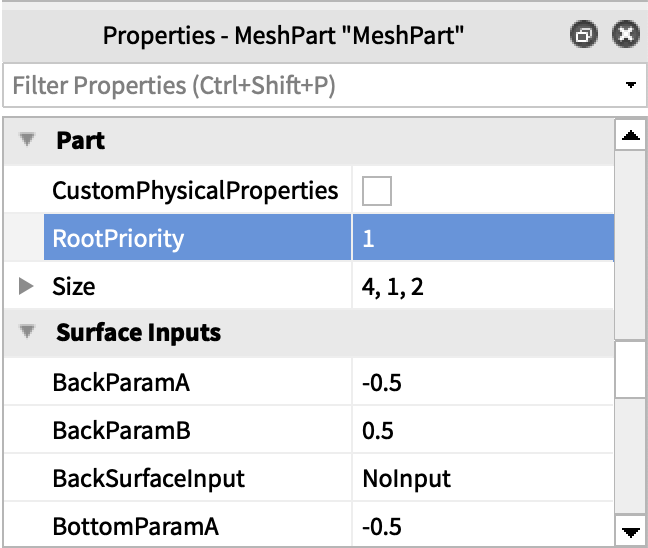The image size is (648, 548).
Task: Expand the Size property
Action: [x=27, y=287]
